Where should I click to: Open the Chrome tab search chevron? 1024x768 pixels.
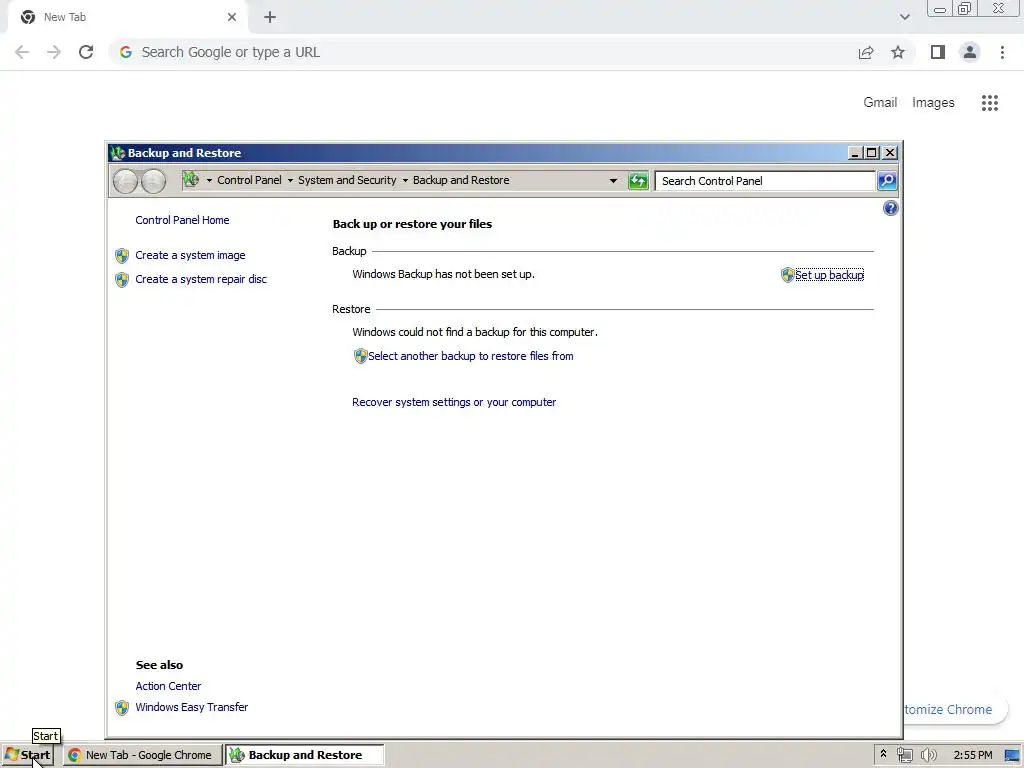pyautogui.click(x=904, y=17)
